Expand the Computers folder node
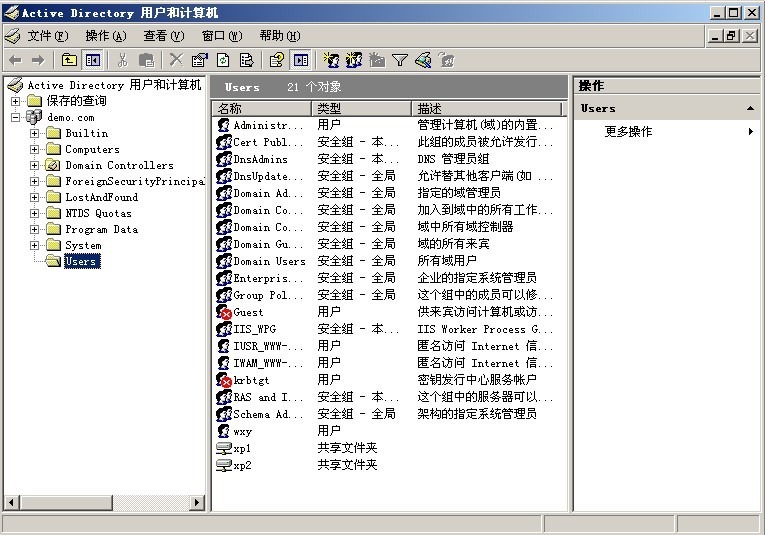 point(34,149)
